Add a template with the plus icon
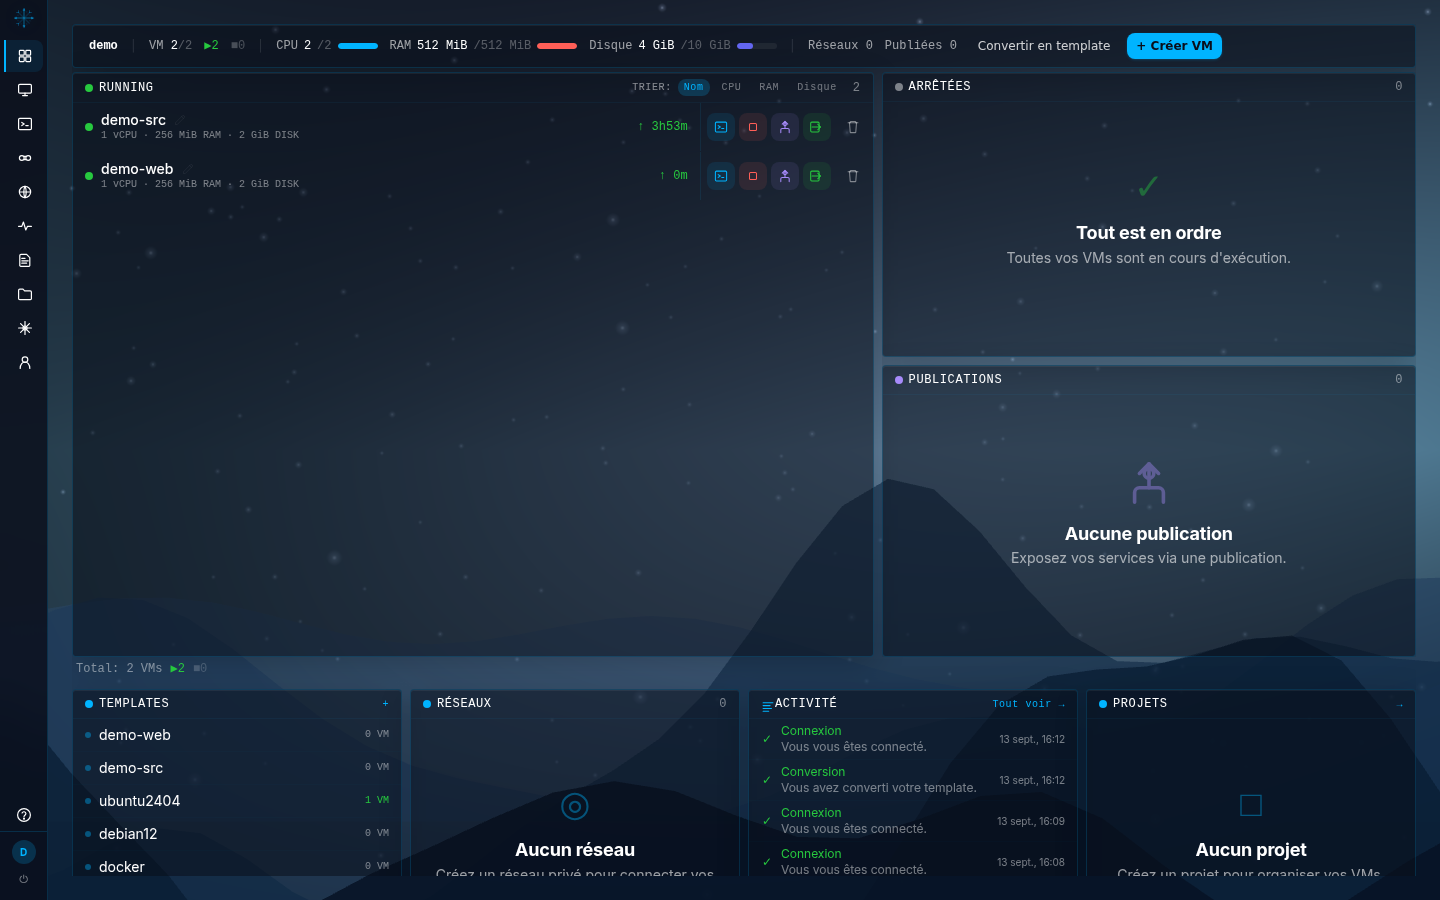The image size is (1440, 900). 385,703
